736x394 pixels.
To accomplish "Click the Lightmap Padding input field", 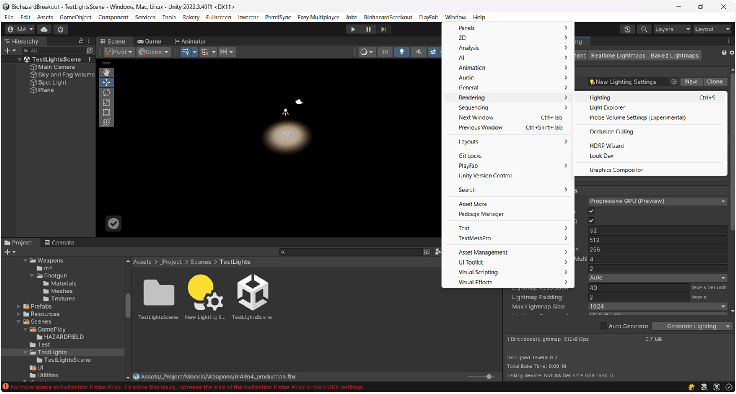I will [x=638, y=297].
